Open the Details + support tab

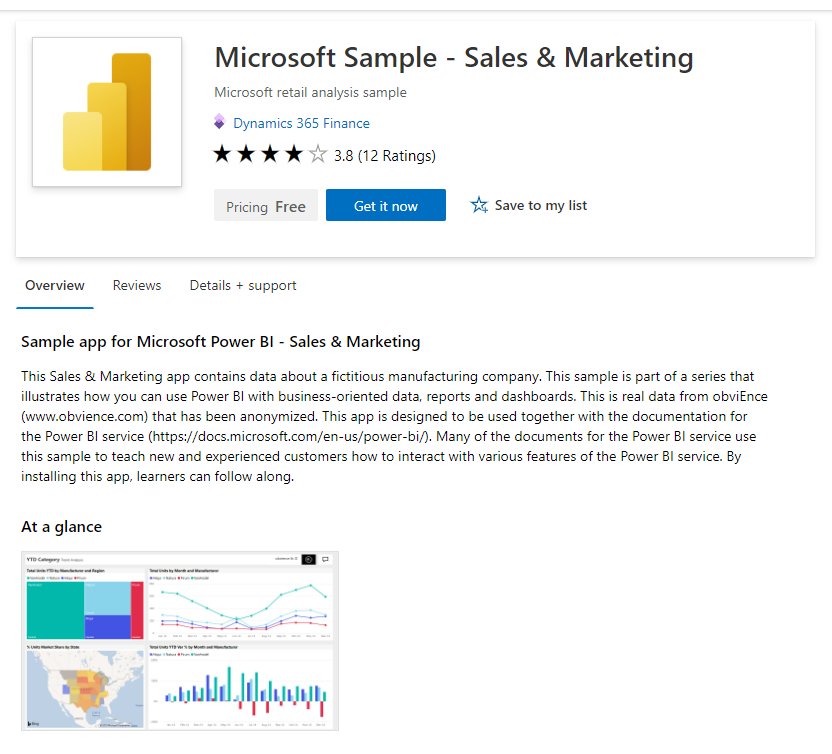242,285
